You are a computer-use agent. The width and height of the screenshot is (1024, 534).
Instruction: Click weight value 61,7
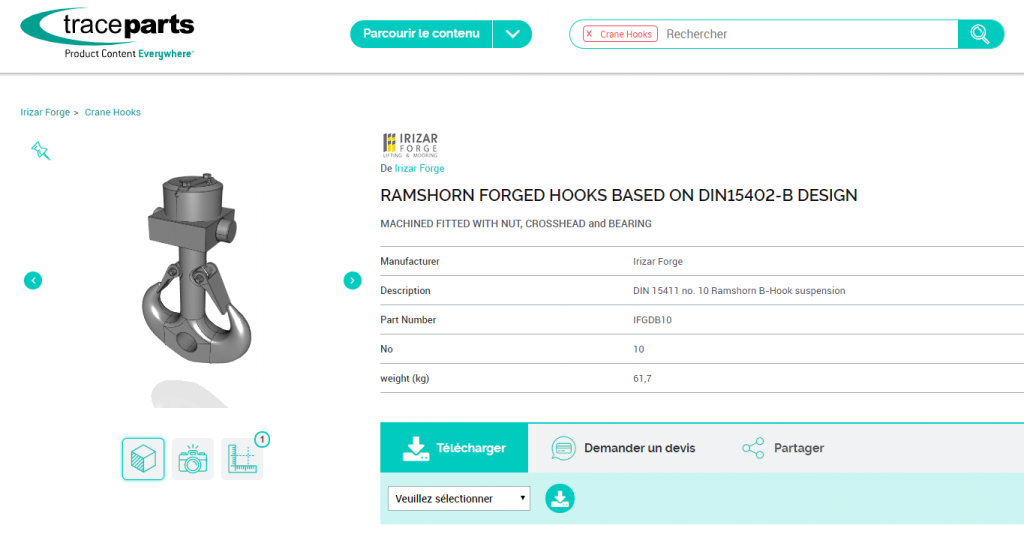[642, 379]
